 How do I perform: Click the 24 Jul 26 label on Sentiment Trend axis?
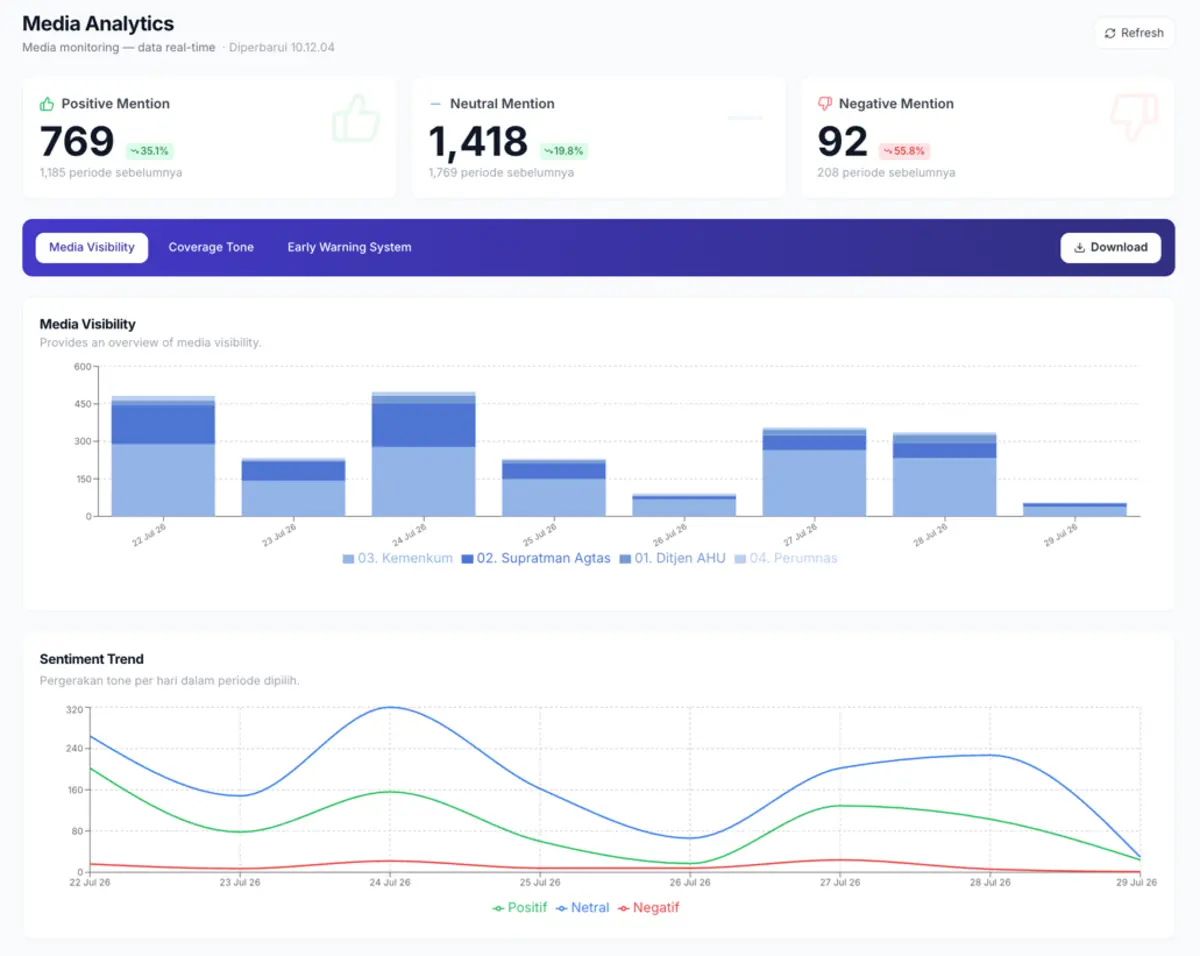pyautogui.click(x=390, y=882)
